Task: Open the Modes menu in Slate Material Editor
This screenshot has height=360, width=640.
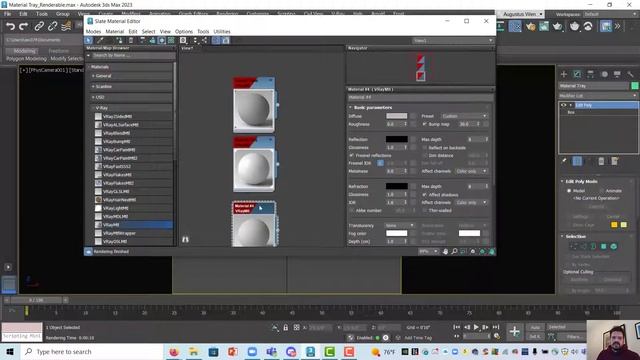Action: [93, 31]
